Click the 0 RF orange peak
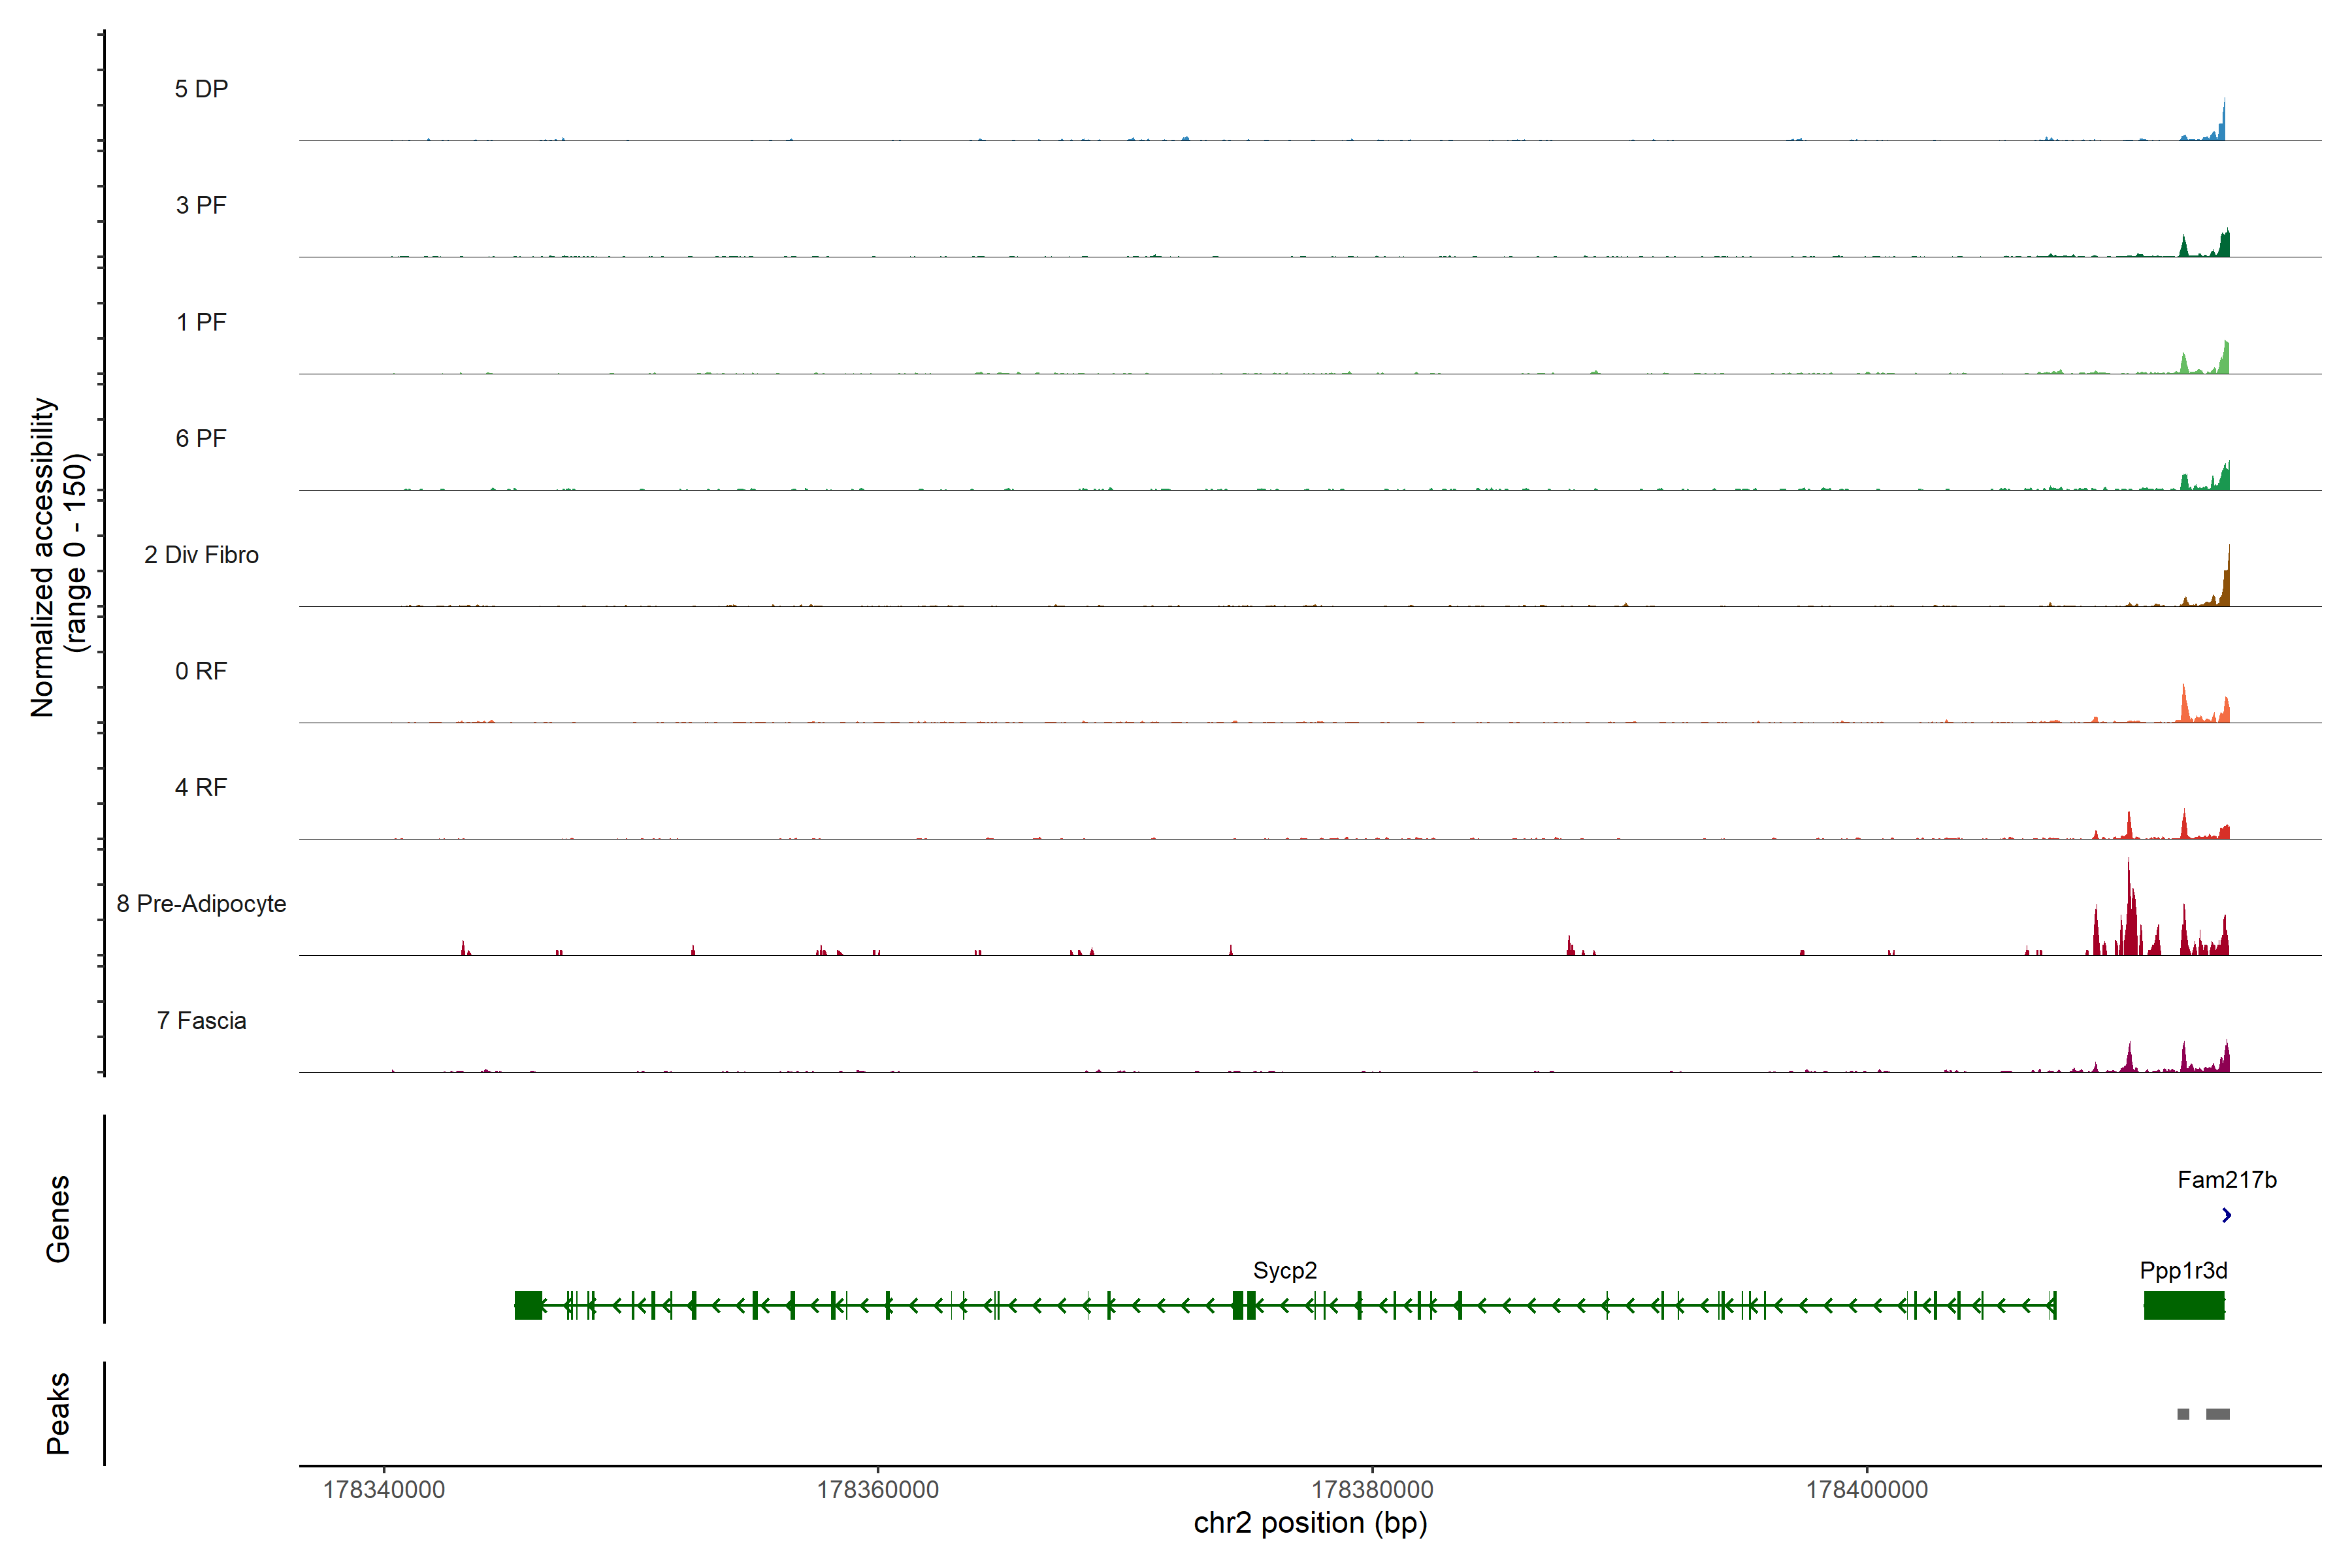The image size is (2352, 1568). tap(2184, 705)
